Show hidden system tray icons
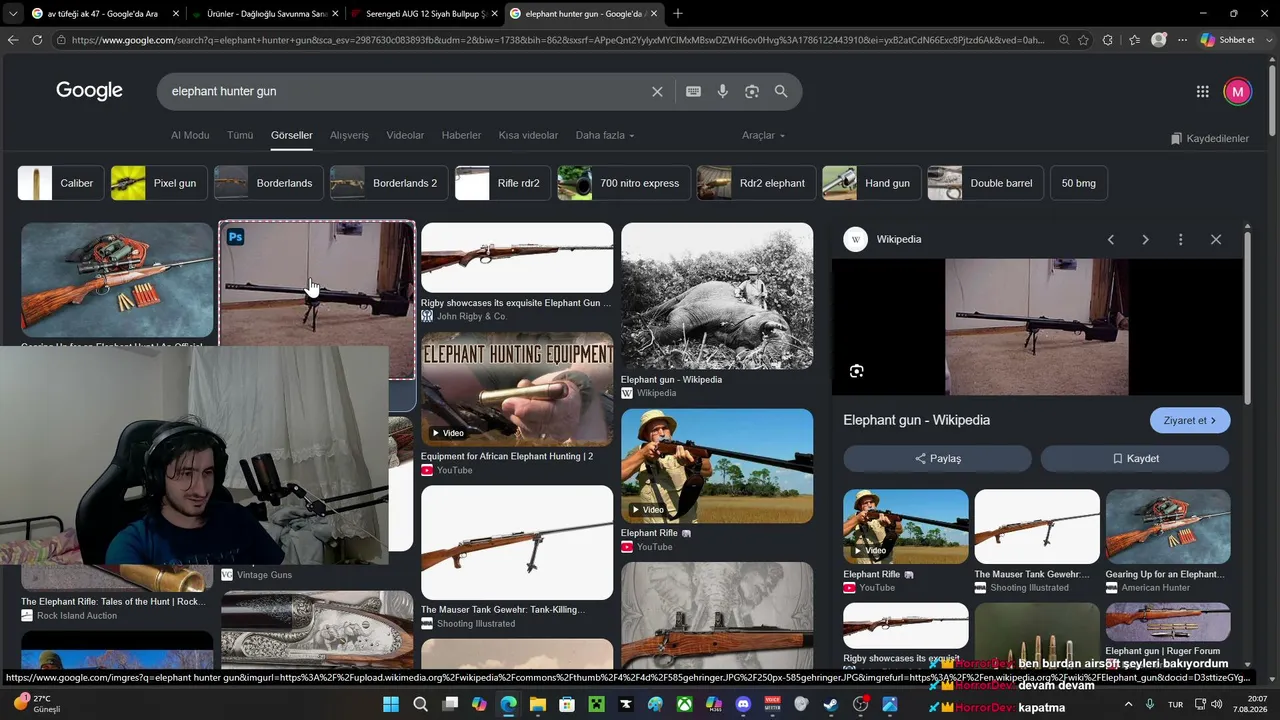Viewport: 1280px width, 720px height. (x=1129, y=704)
